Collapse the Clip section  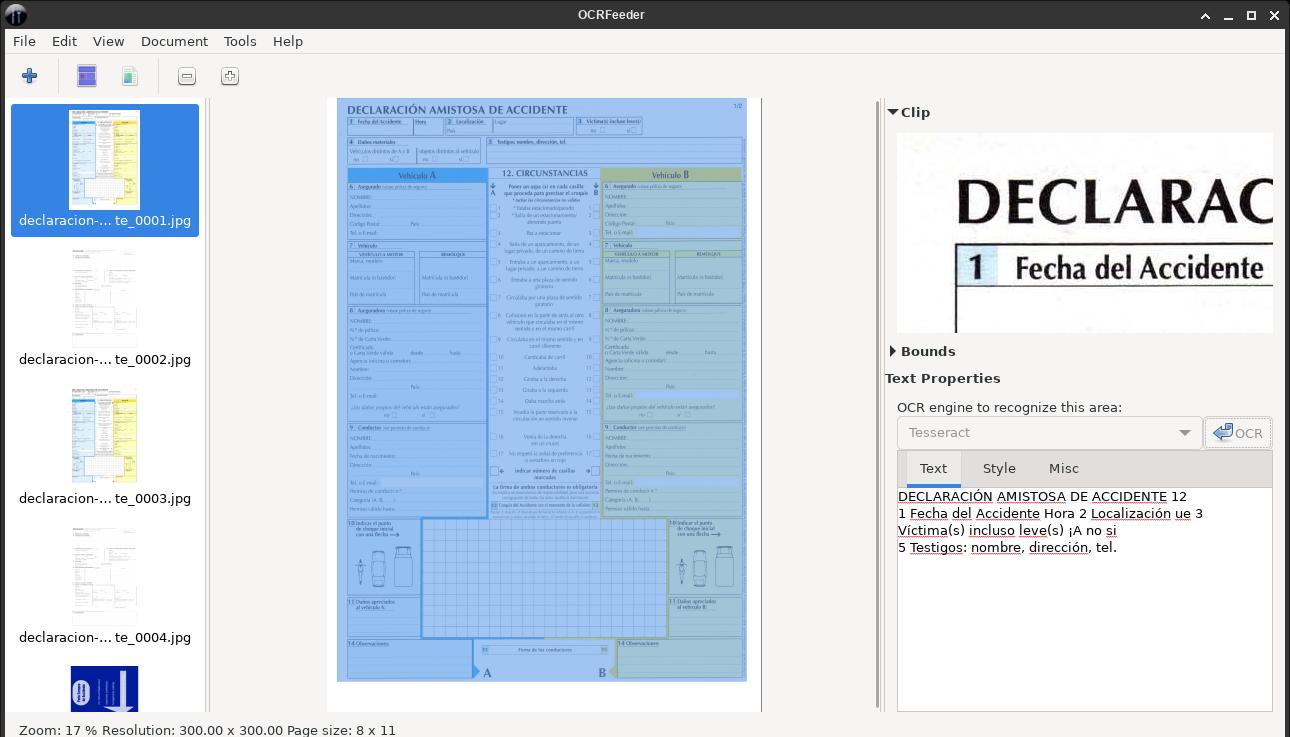893,112
